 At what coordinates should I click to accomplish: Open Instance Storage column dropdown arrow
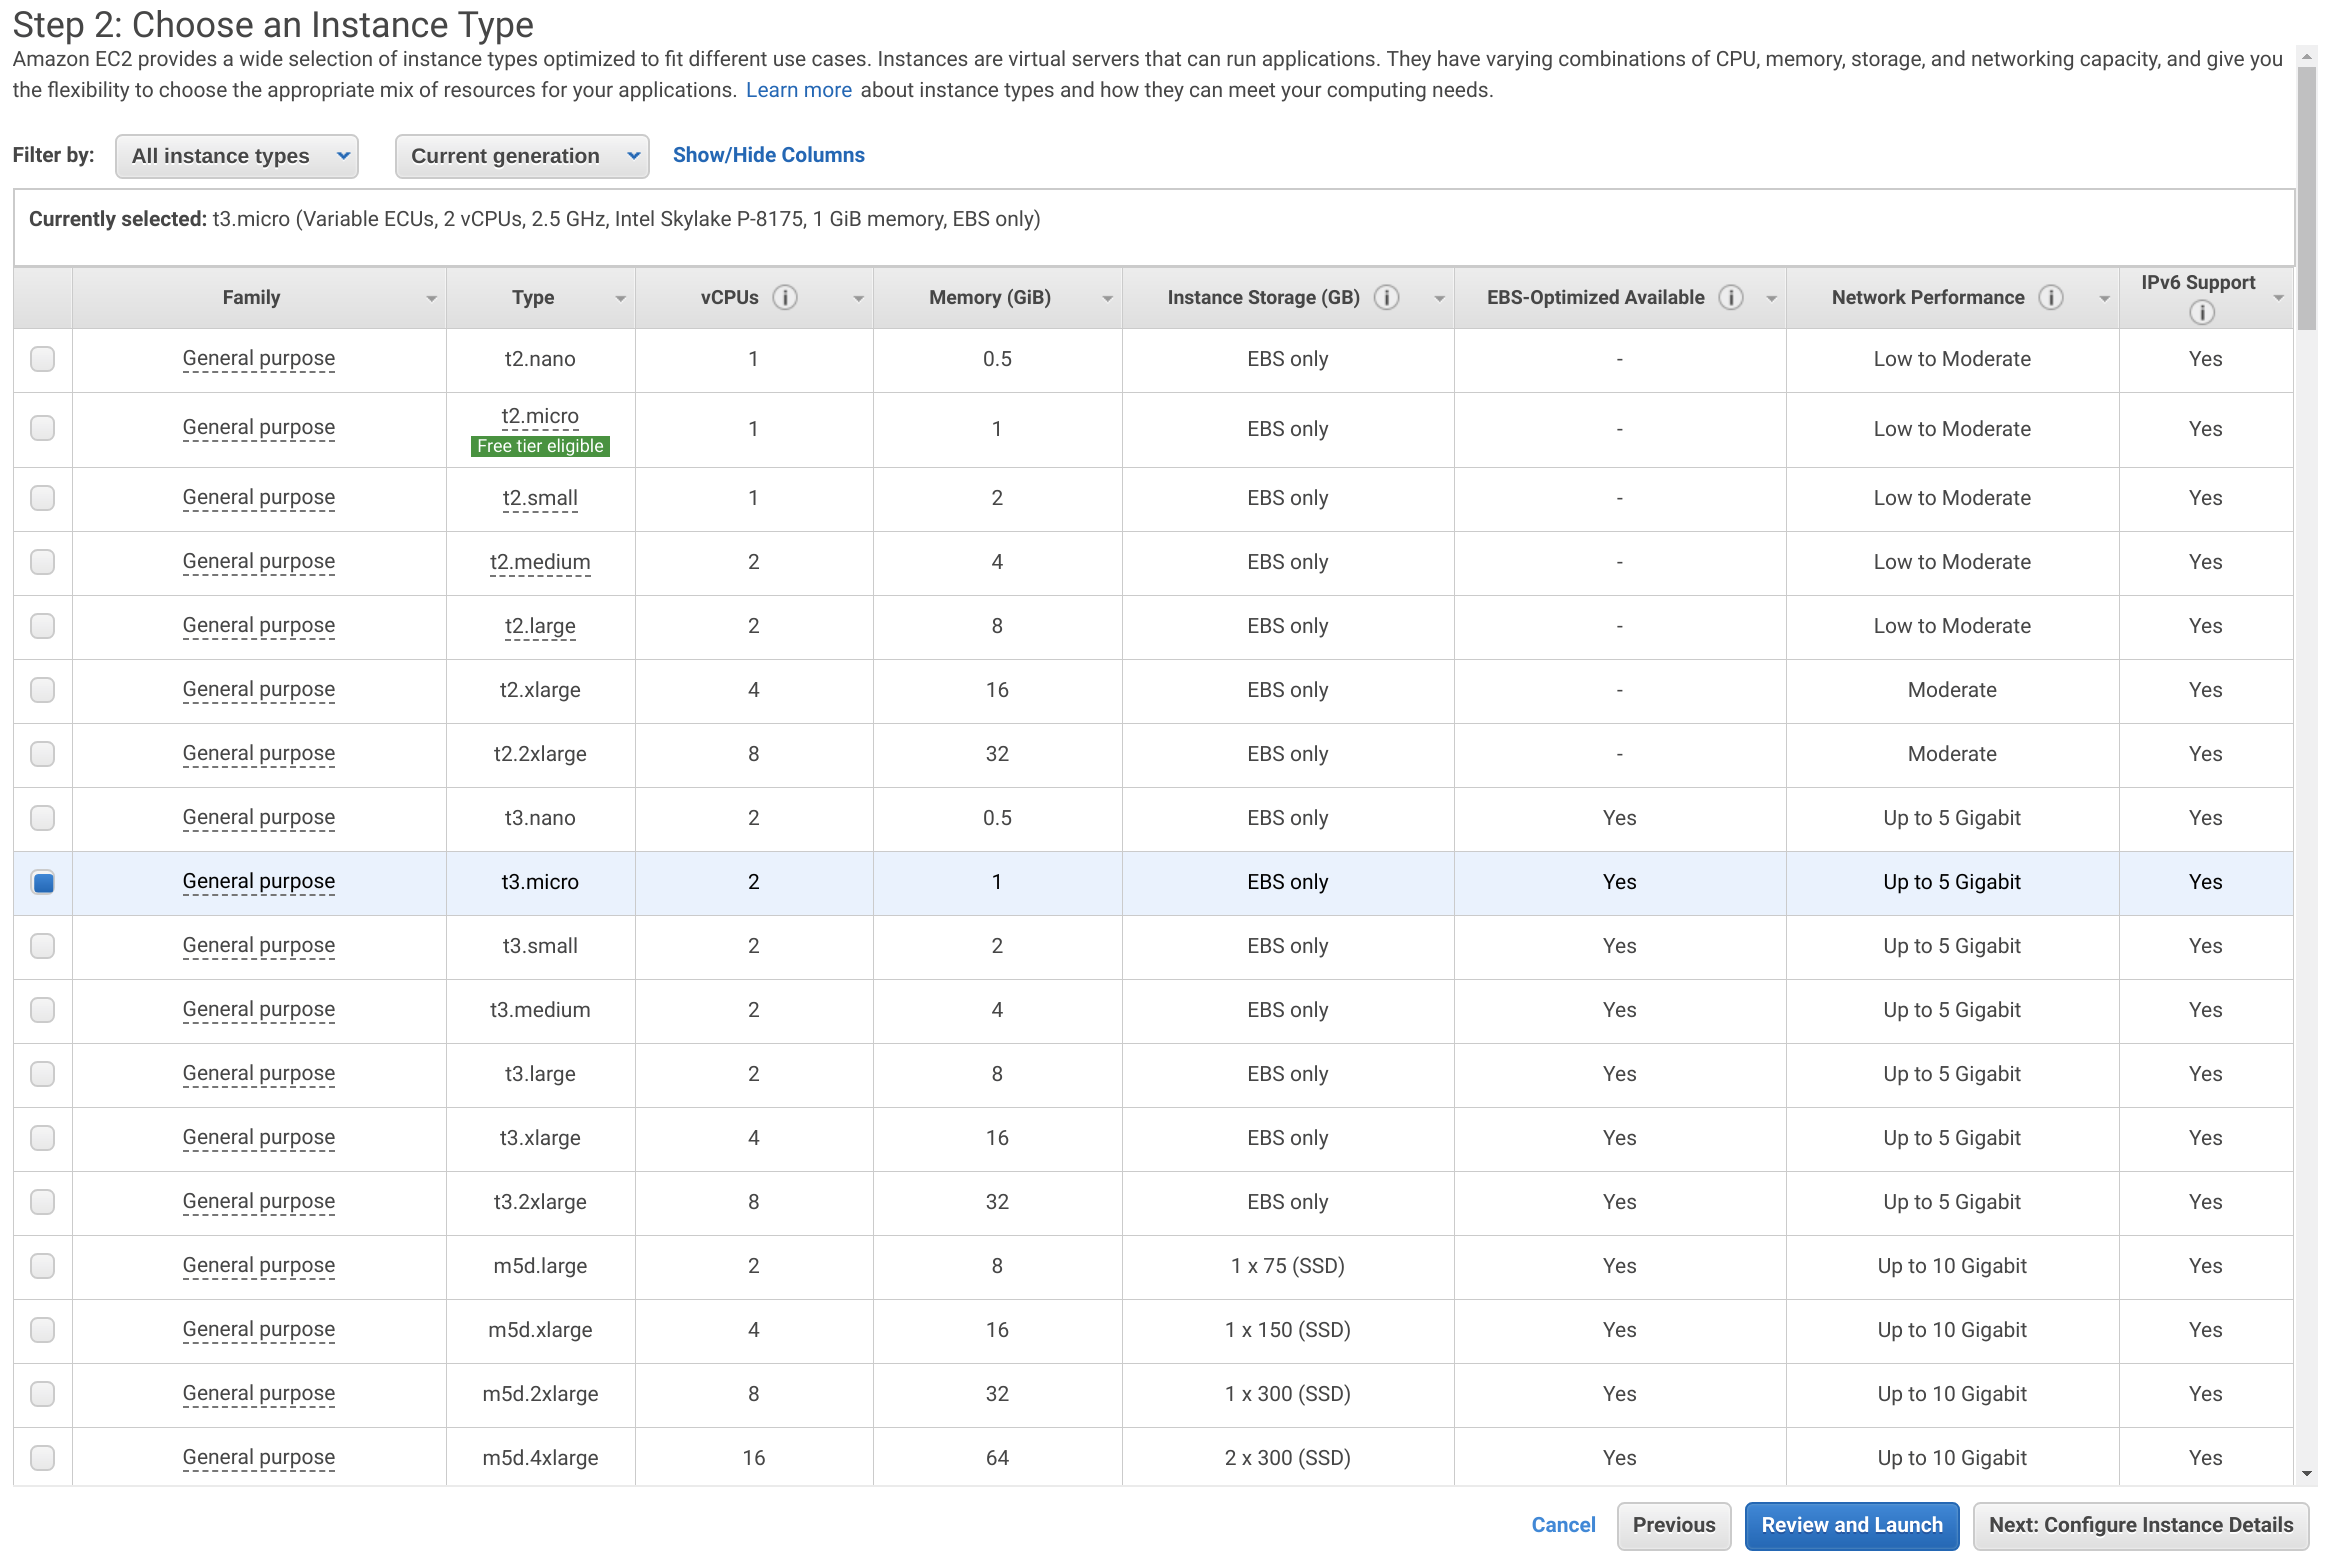1439,299
